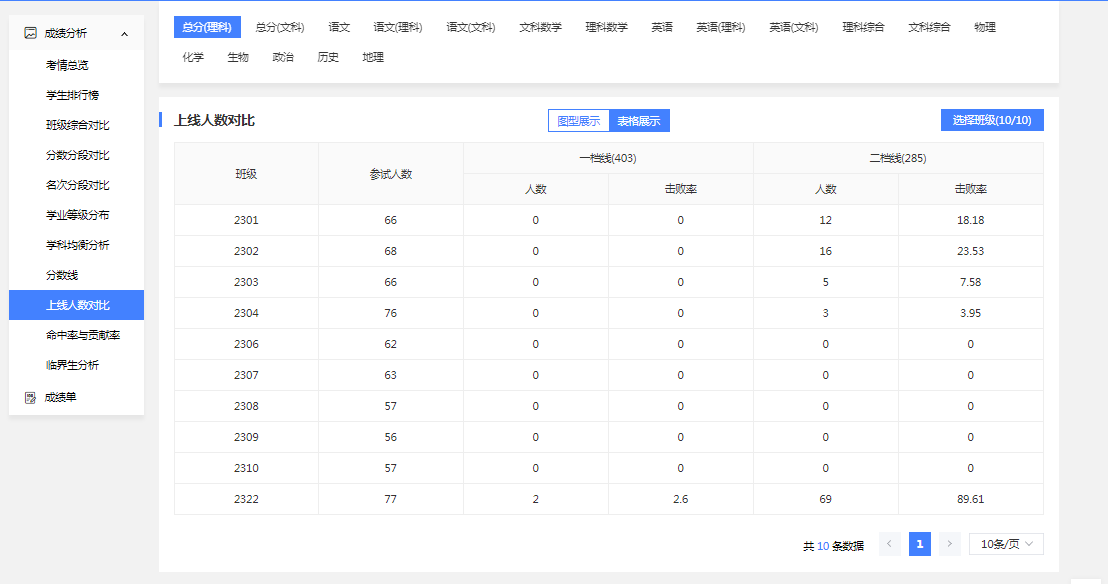Screen dimensions: 1108x584
Task: Collapse the 成绩分析 menu chevron
Action: [124, 34]
